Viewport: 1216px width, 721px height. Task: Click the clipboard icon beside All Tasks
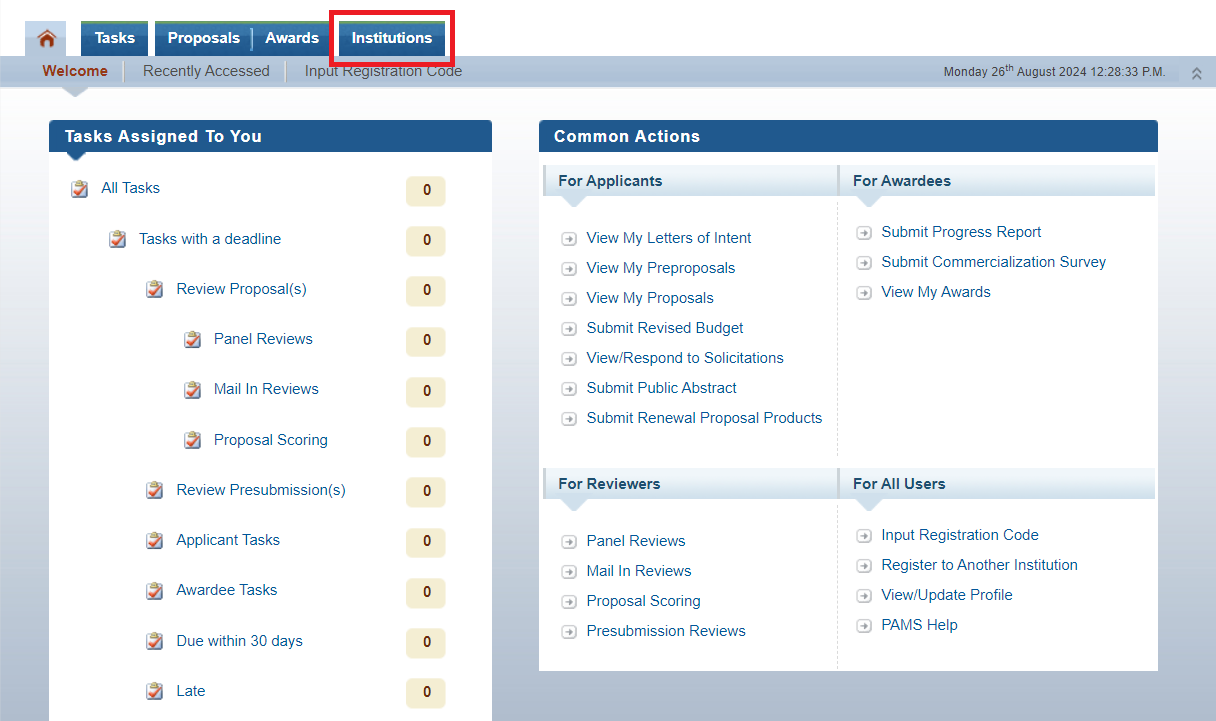point(80,189)
